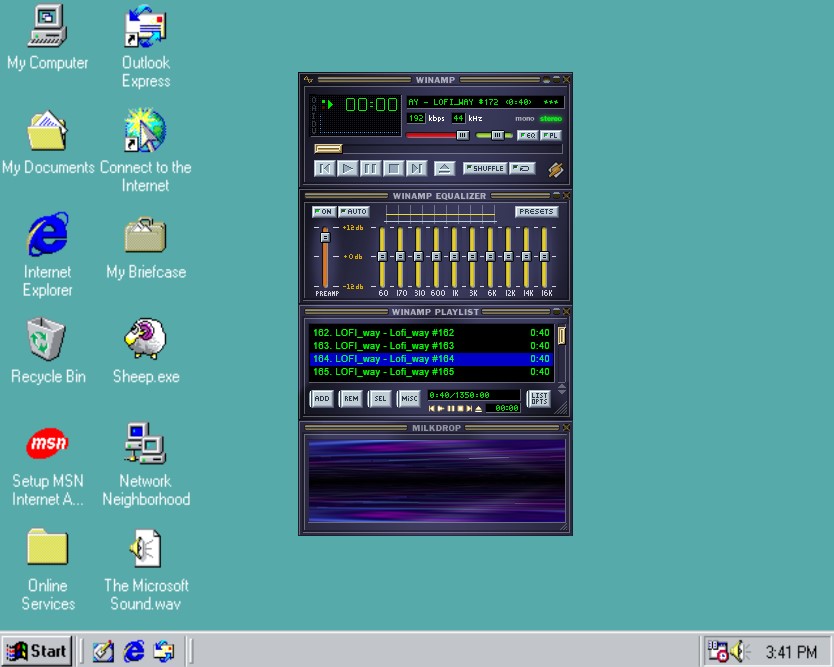
Task: Click the Task Scheduler tray icon
Action: tap(717, 651)
